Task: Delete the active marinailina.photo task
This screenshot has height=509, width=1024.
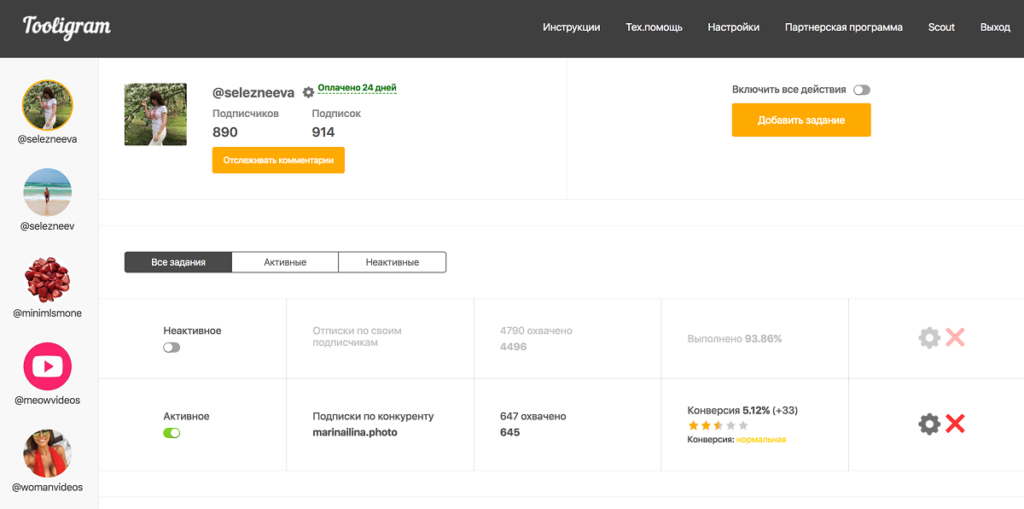Action: 955,424
